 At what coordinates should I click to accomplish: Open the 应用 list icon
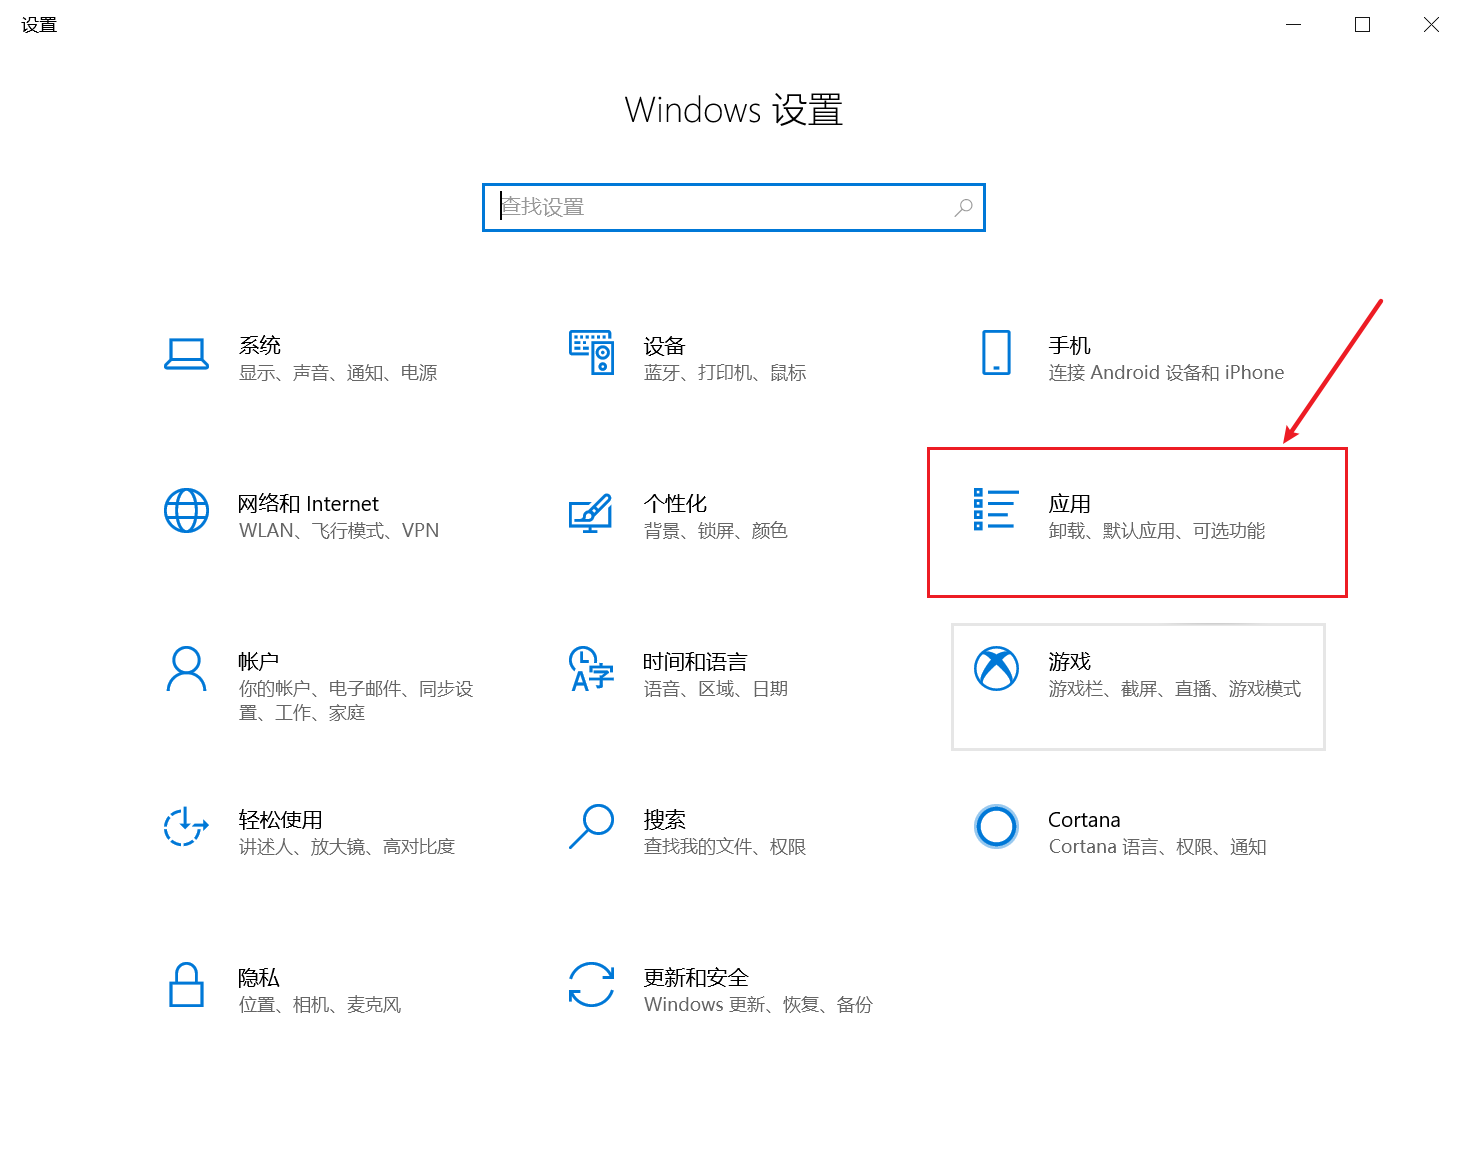pyautogui.click(x=996, y=509)
